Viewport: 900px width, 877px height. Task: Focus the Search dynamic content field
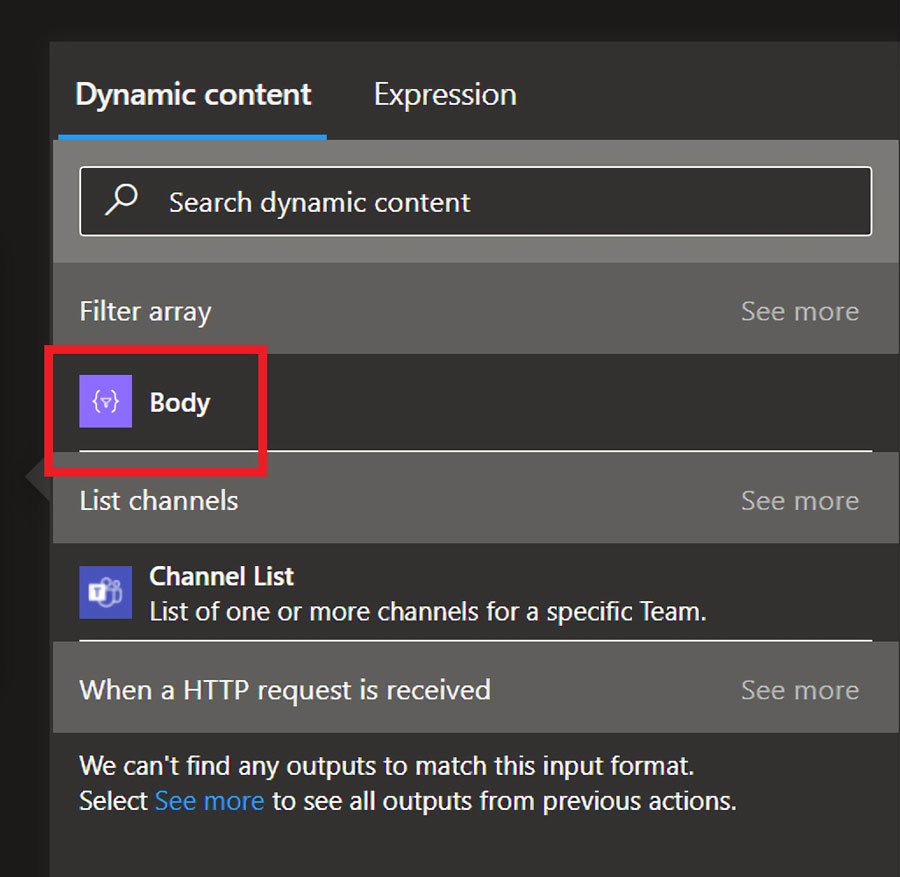point(500,202)
